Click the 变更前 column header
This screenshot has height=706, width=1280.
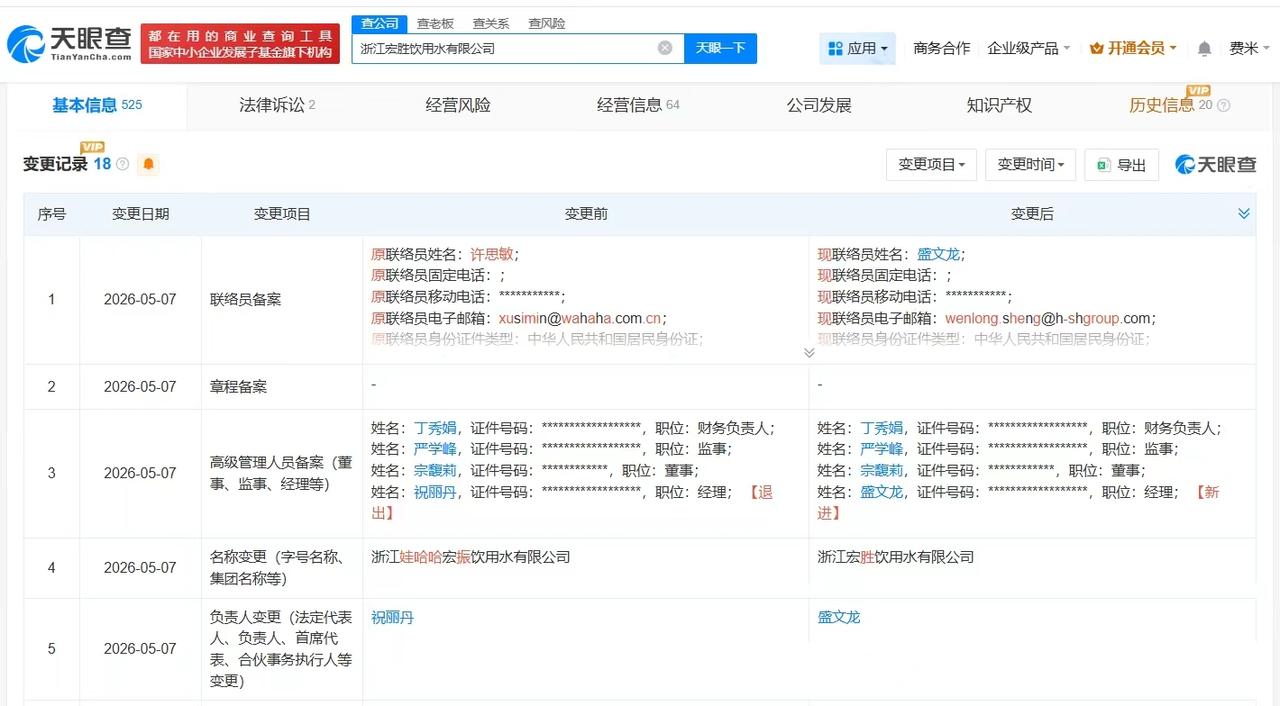pos(586,214)
